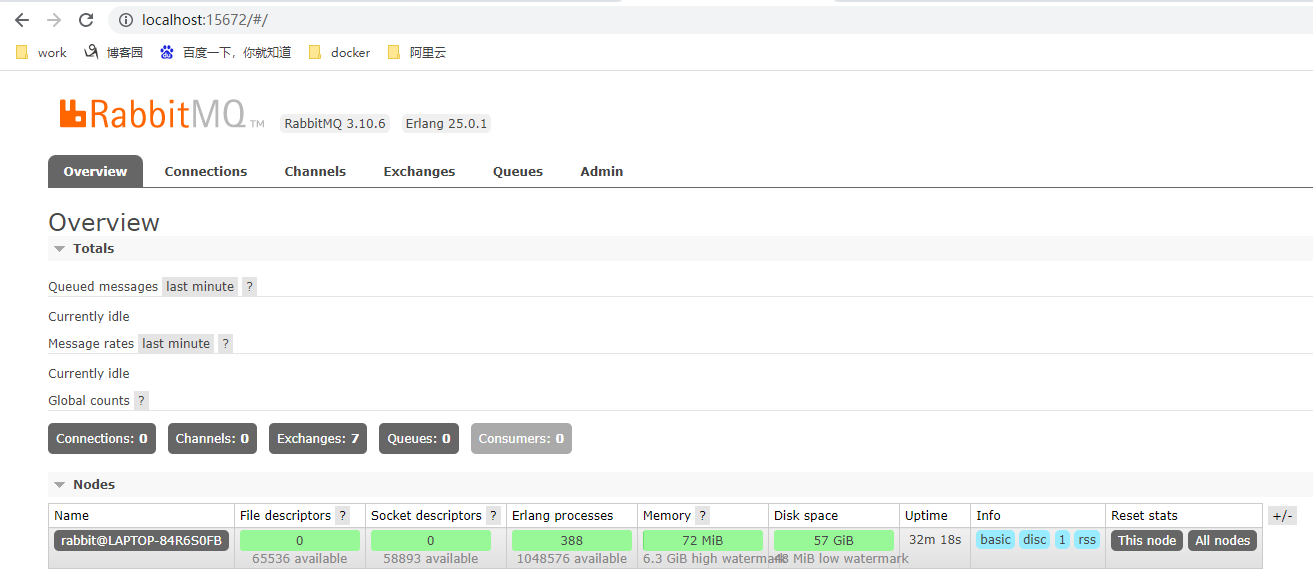
Task: Change Message rates last minute range
Action: click(176, 343)
